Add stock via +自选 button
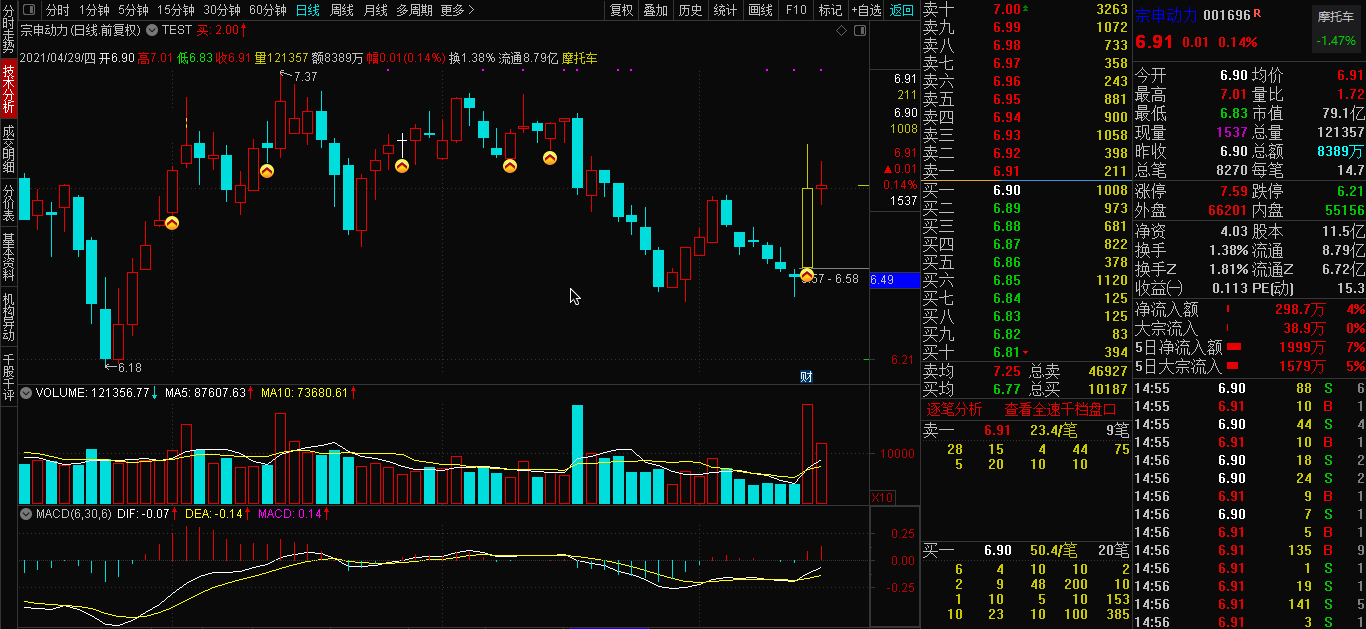Image resolution: width=1366 pixels, height=629 pixels. click(x=866, y=10)
